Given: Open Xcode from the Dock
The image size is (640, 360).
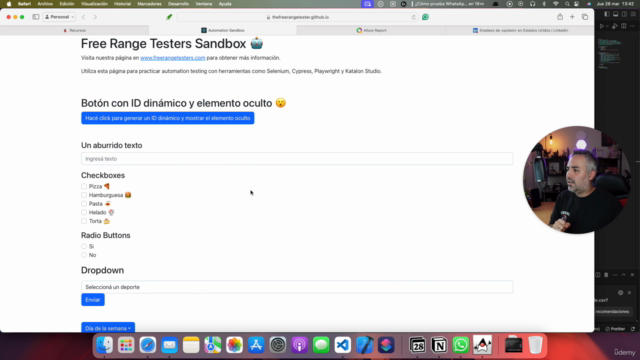Looking at the screenshot, I should click(364, 345).
